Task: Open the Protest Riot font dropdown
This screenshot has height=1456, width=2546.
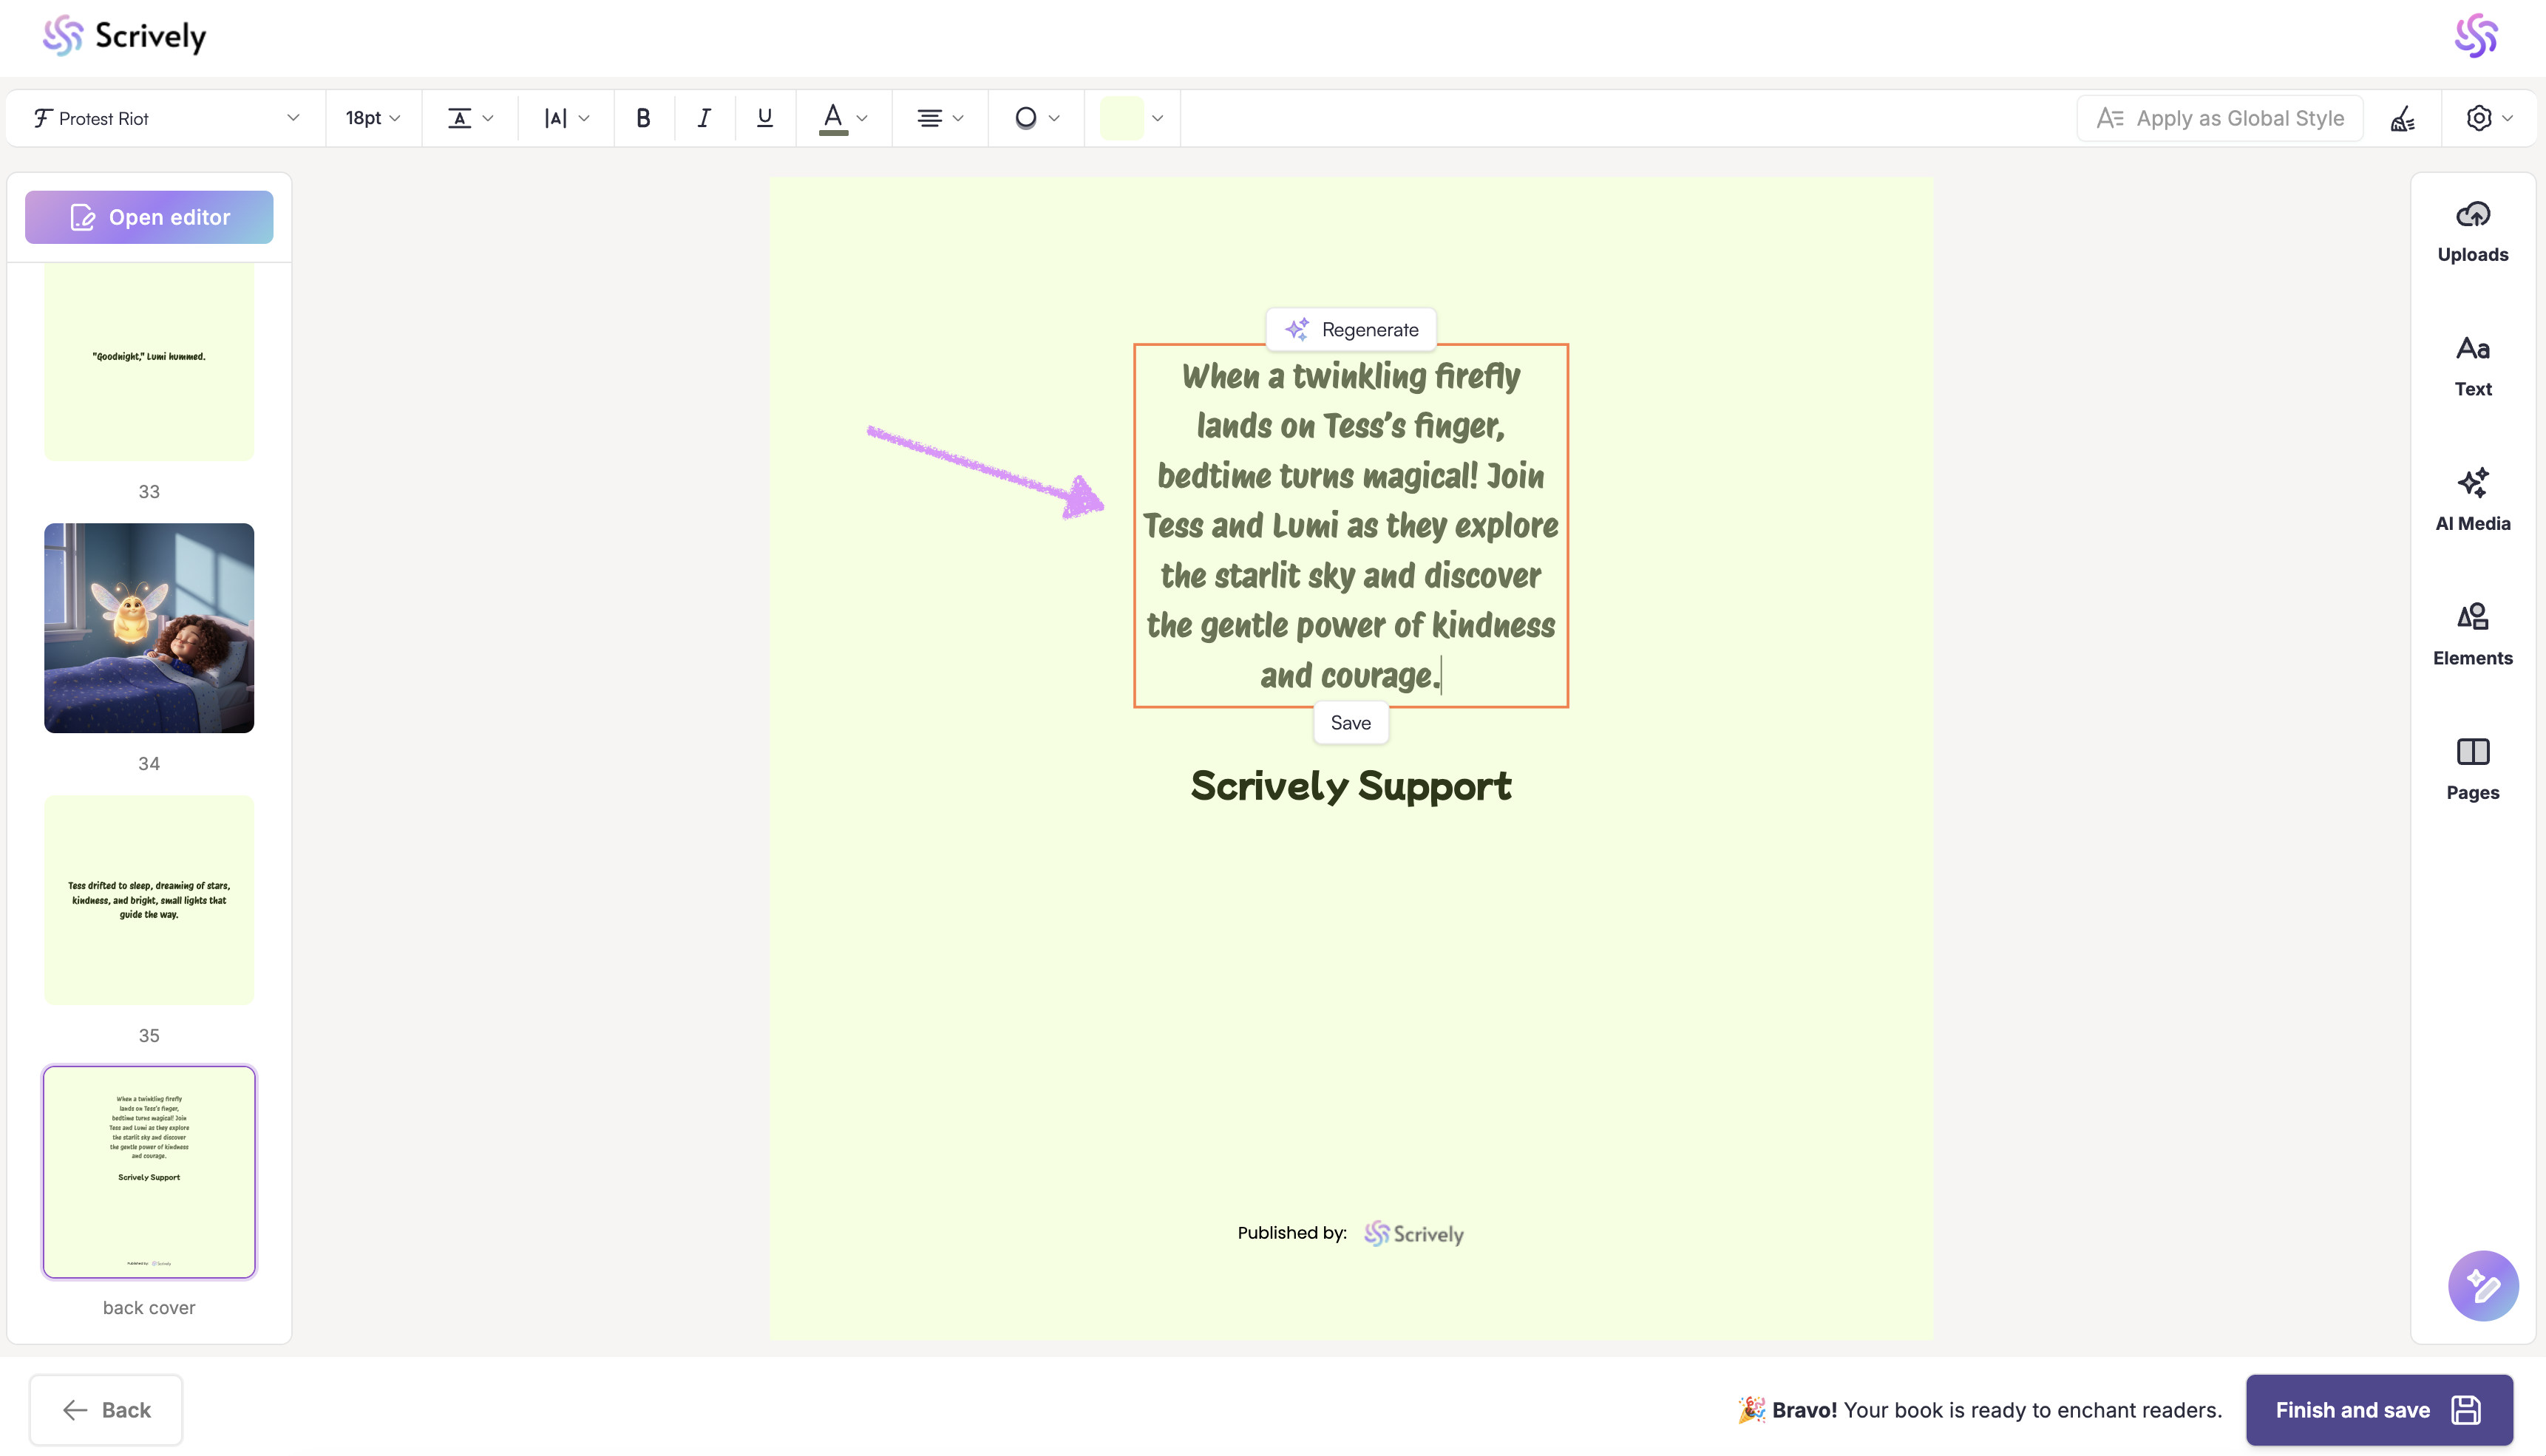Action: (x=166, y=118)
